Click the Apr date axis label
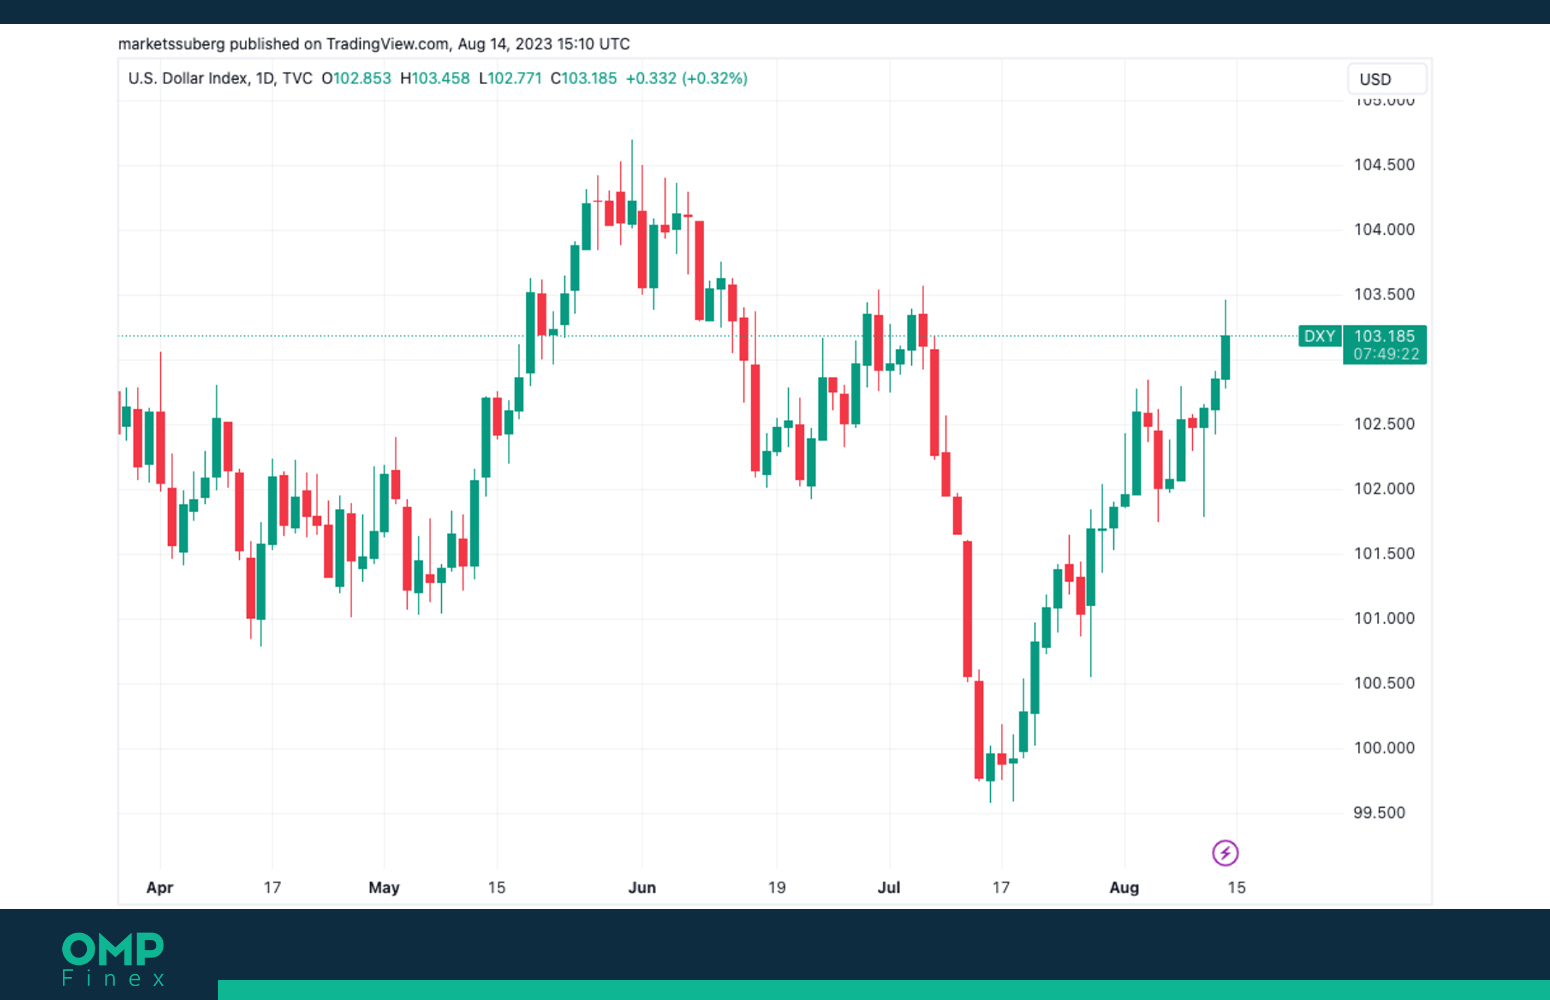 [160, 888]
